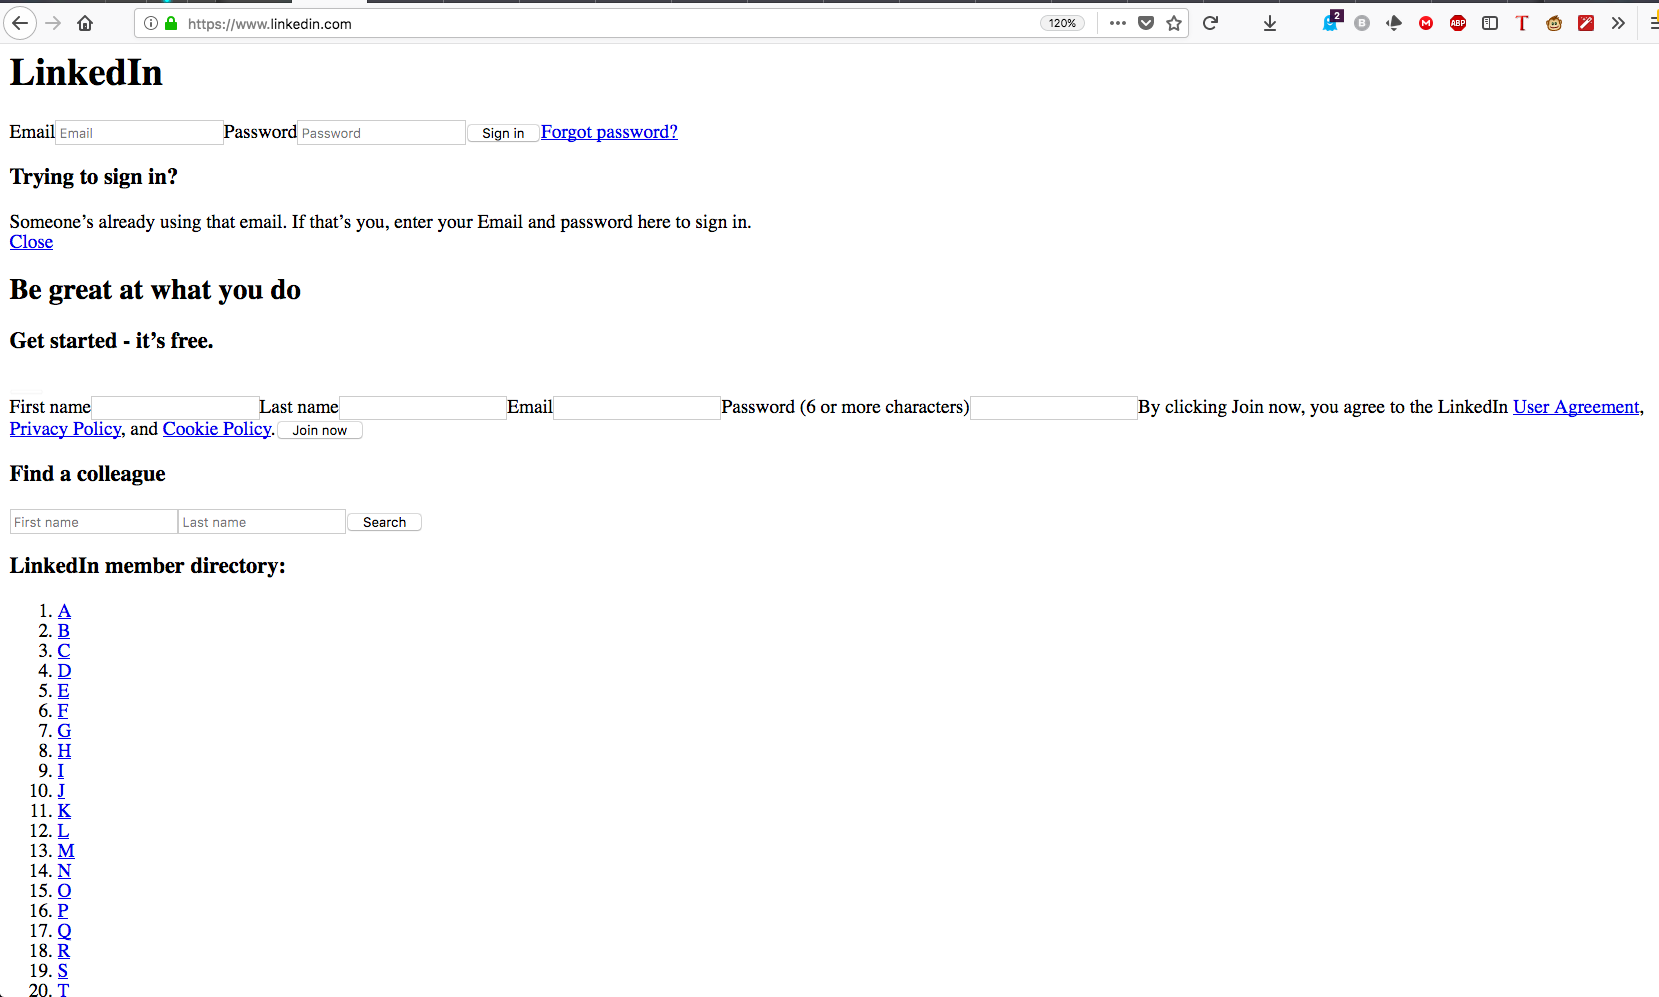
Task: Bookmark this page with star icon
Action: 1174,23
